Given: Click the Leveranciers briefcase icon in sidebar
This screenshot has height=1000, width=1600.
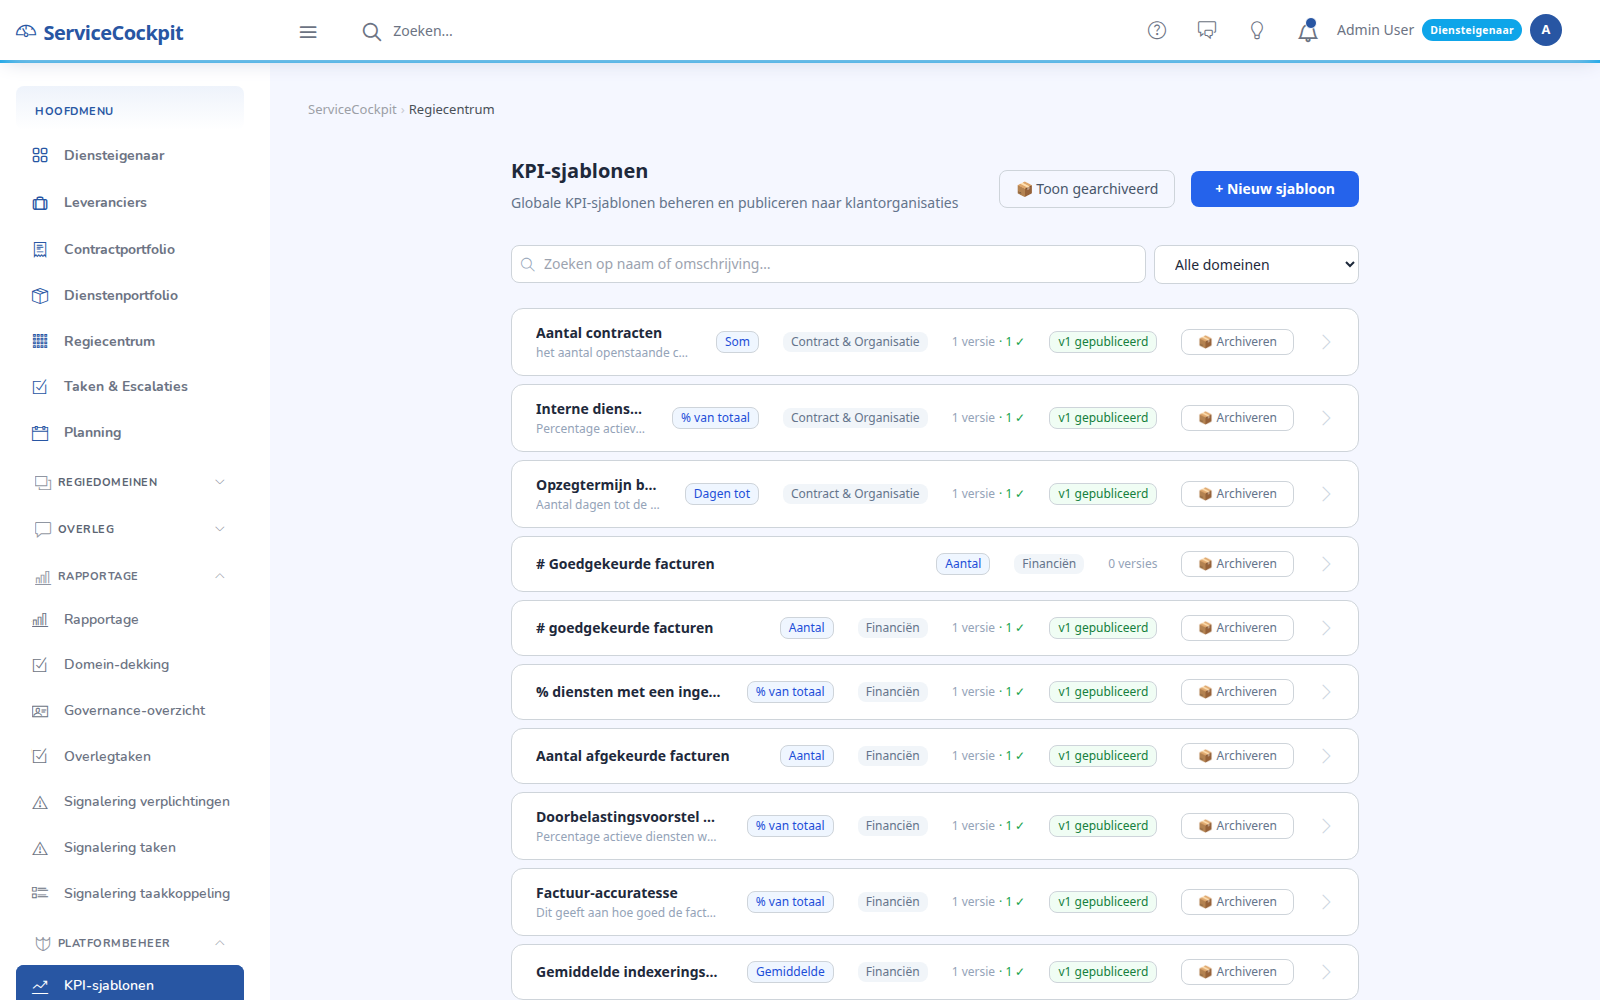Looking at the screenshot, I should pyautogui.click(x=40, y=203).
